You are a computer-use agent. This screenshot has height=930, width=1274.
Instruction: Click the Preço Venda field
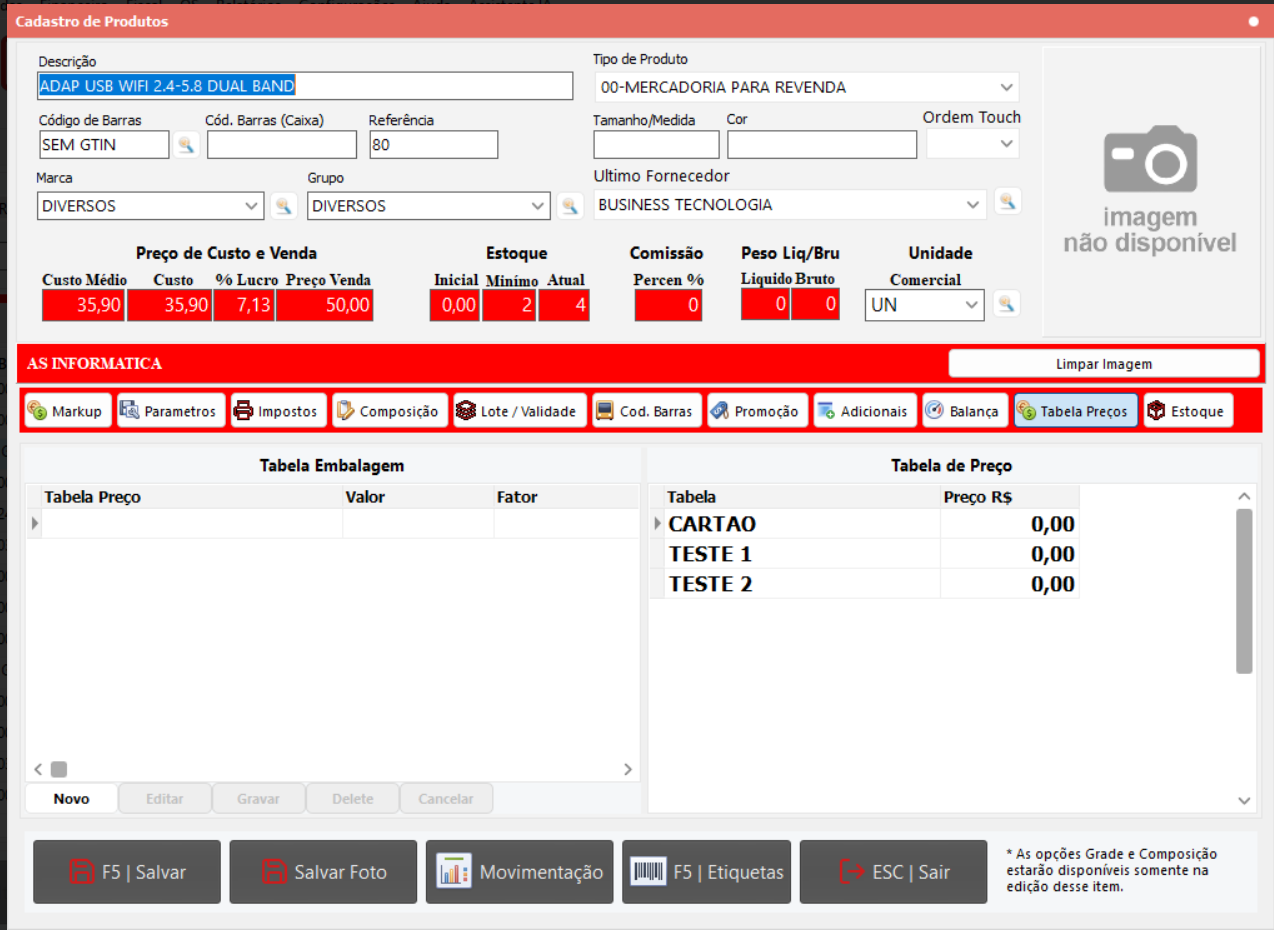pos(325,305)
